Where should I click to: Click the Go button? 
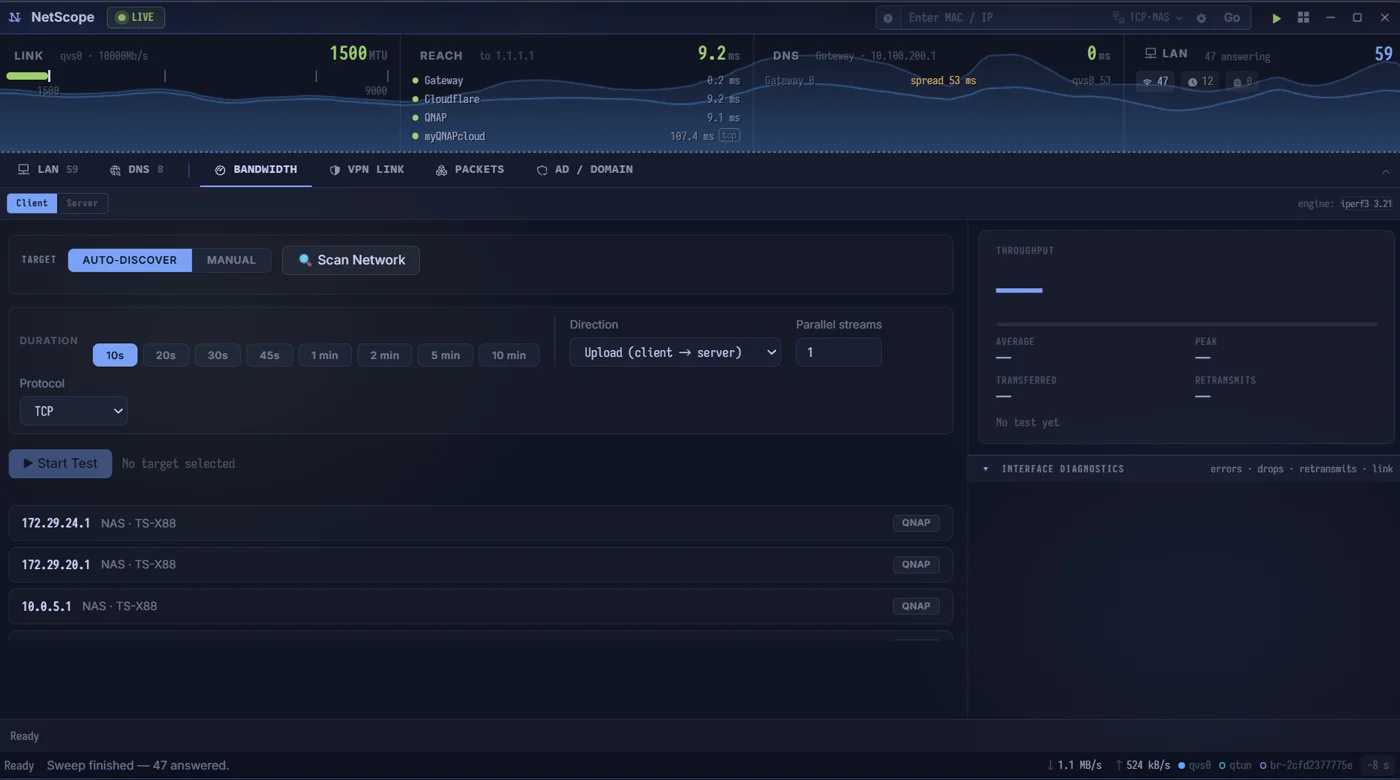tap(1232, 18)
